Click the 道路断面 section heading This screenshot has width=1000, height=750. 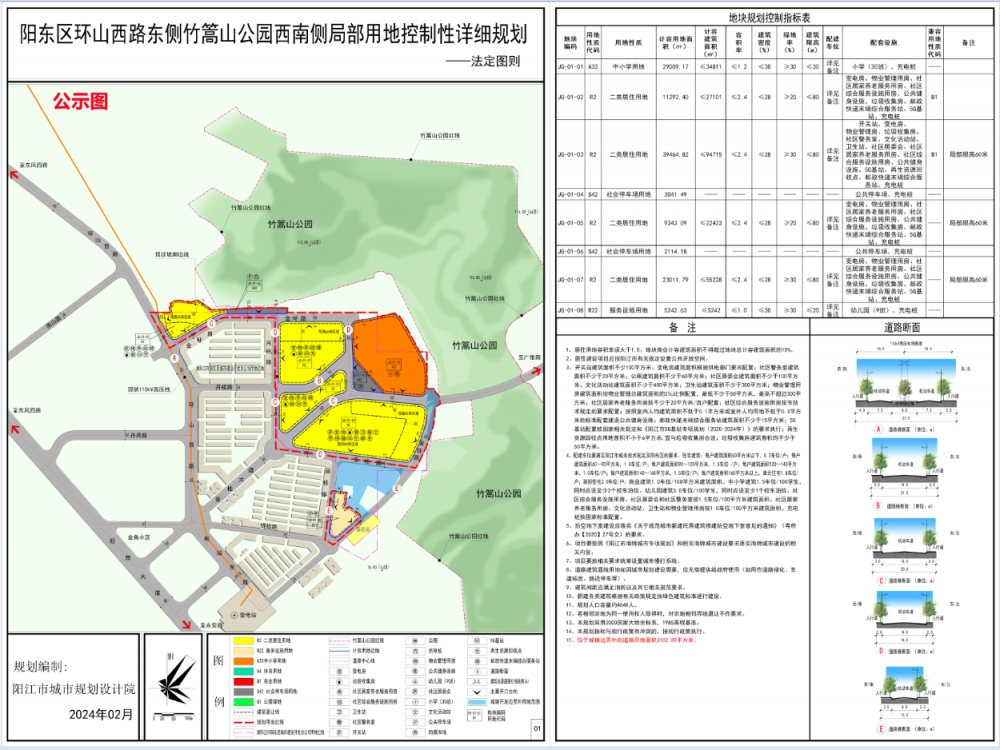tap(902, 327)
